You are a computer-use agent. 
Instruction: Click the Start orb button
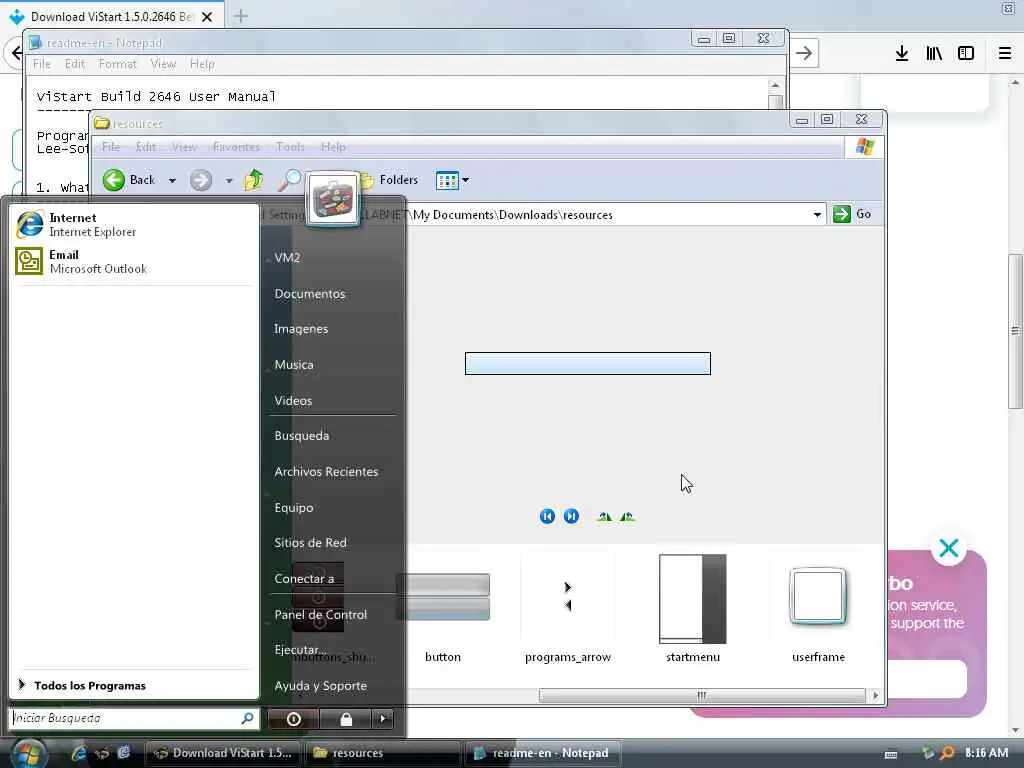(27, 753)
